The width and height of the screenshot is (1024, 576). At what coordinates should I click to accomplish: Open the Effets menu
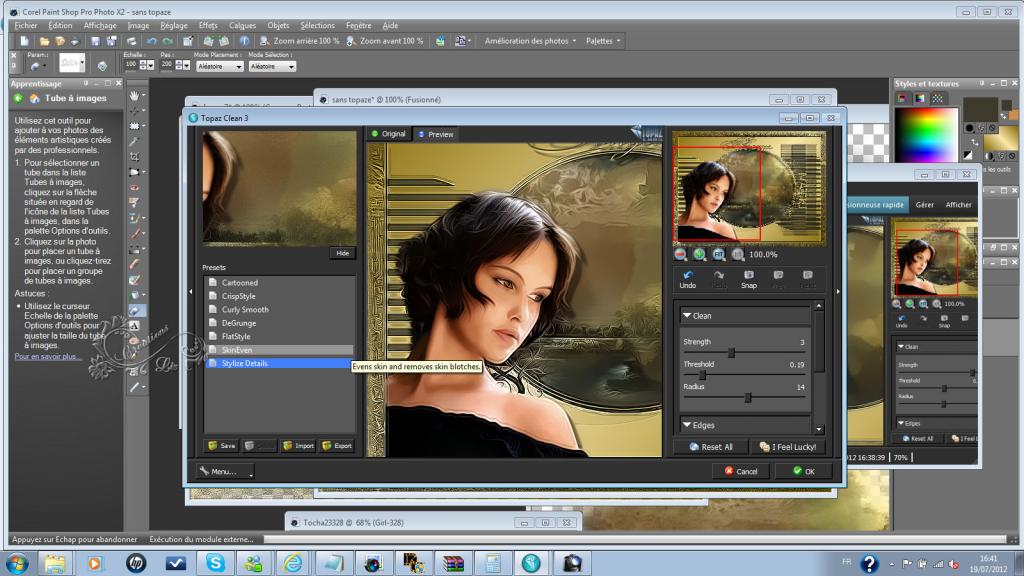(x=208, y=25)
